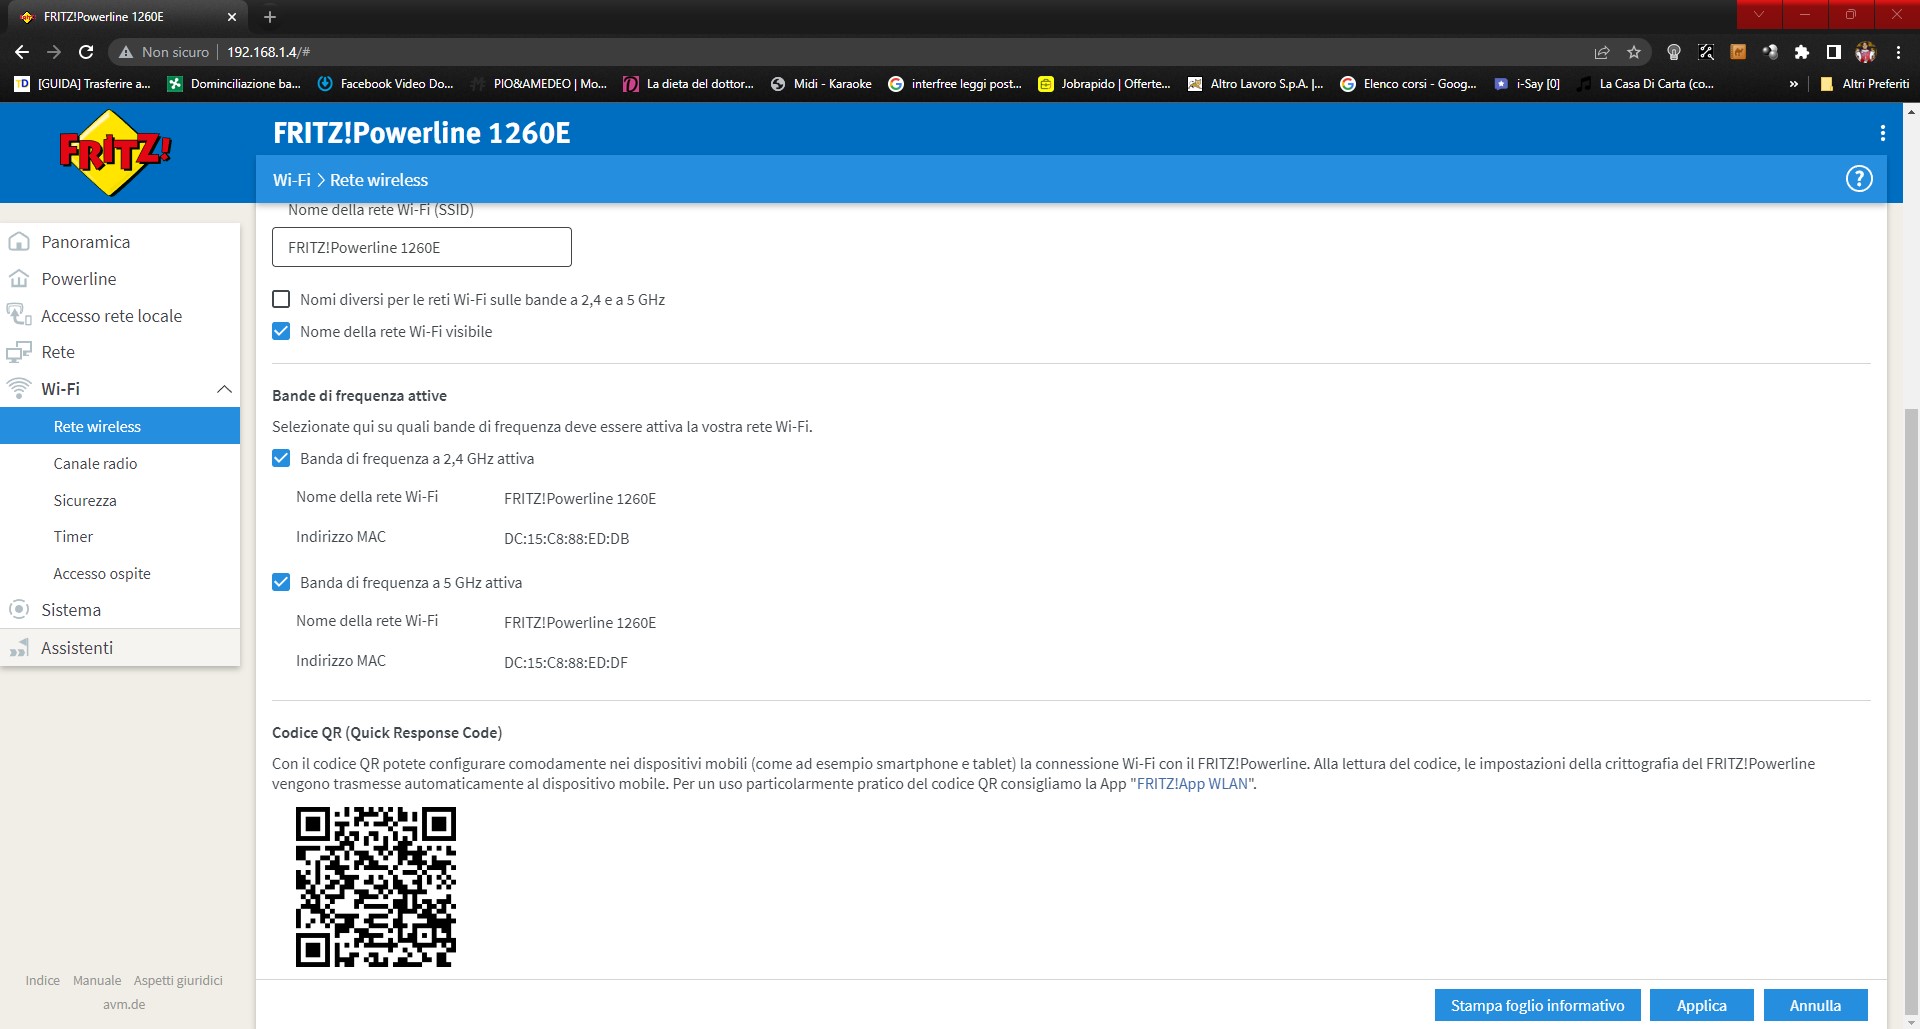Click the Powerline sidebar icon
This screenshot has height=1029, width=1920.
[x=19, y=279]
